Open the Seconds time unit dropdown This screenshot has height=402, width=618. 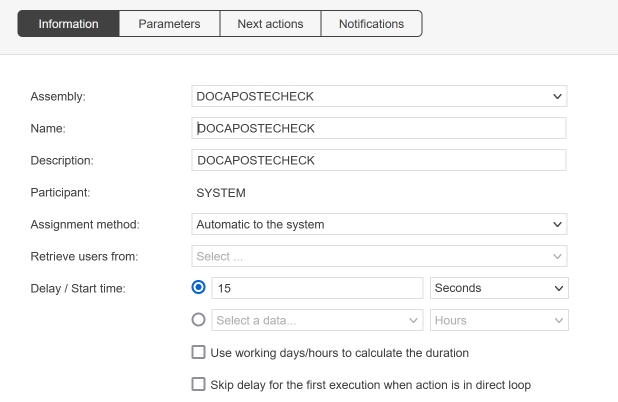pos(499,288)
